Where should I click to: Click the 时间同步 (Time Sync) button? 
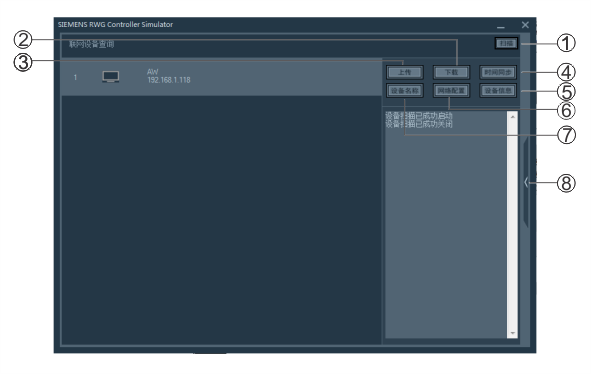pos(498,72)
